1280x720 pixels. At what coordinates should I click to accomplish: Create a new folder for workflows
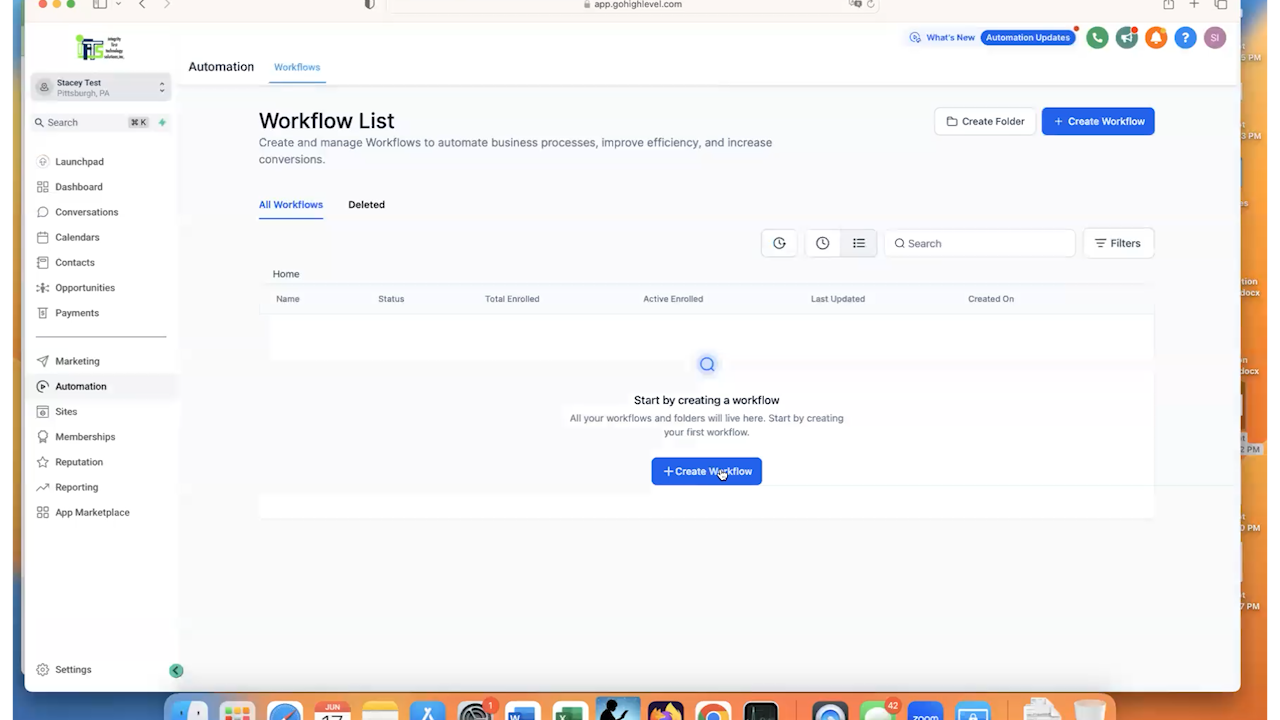click(985, 121)
